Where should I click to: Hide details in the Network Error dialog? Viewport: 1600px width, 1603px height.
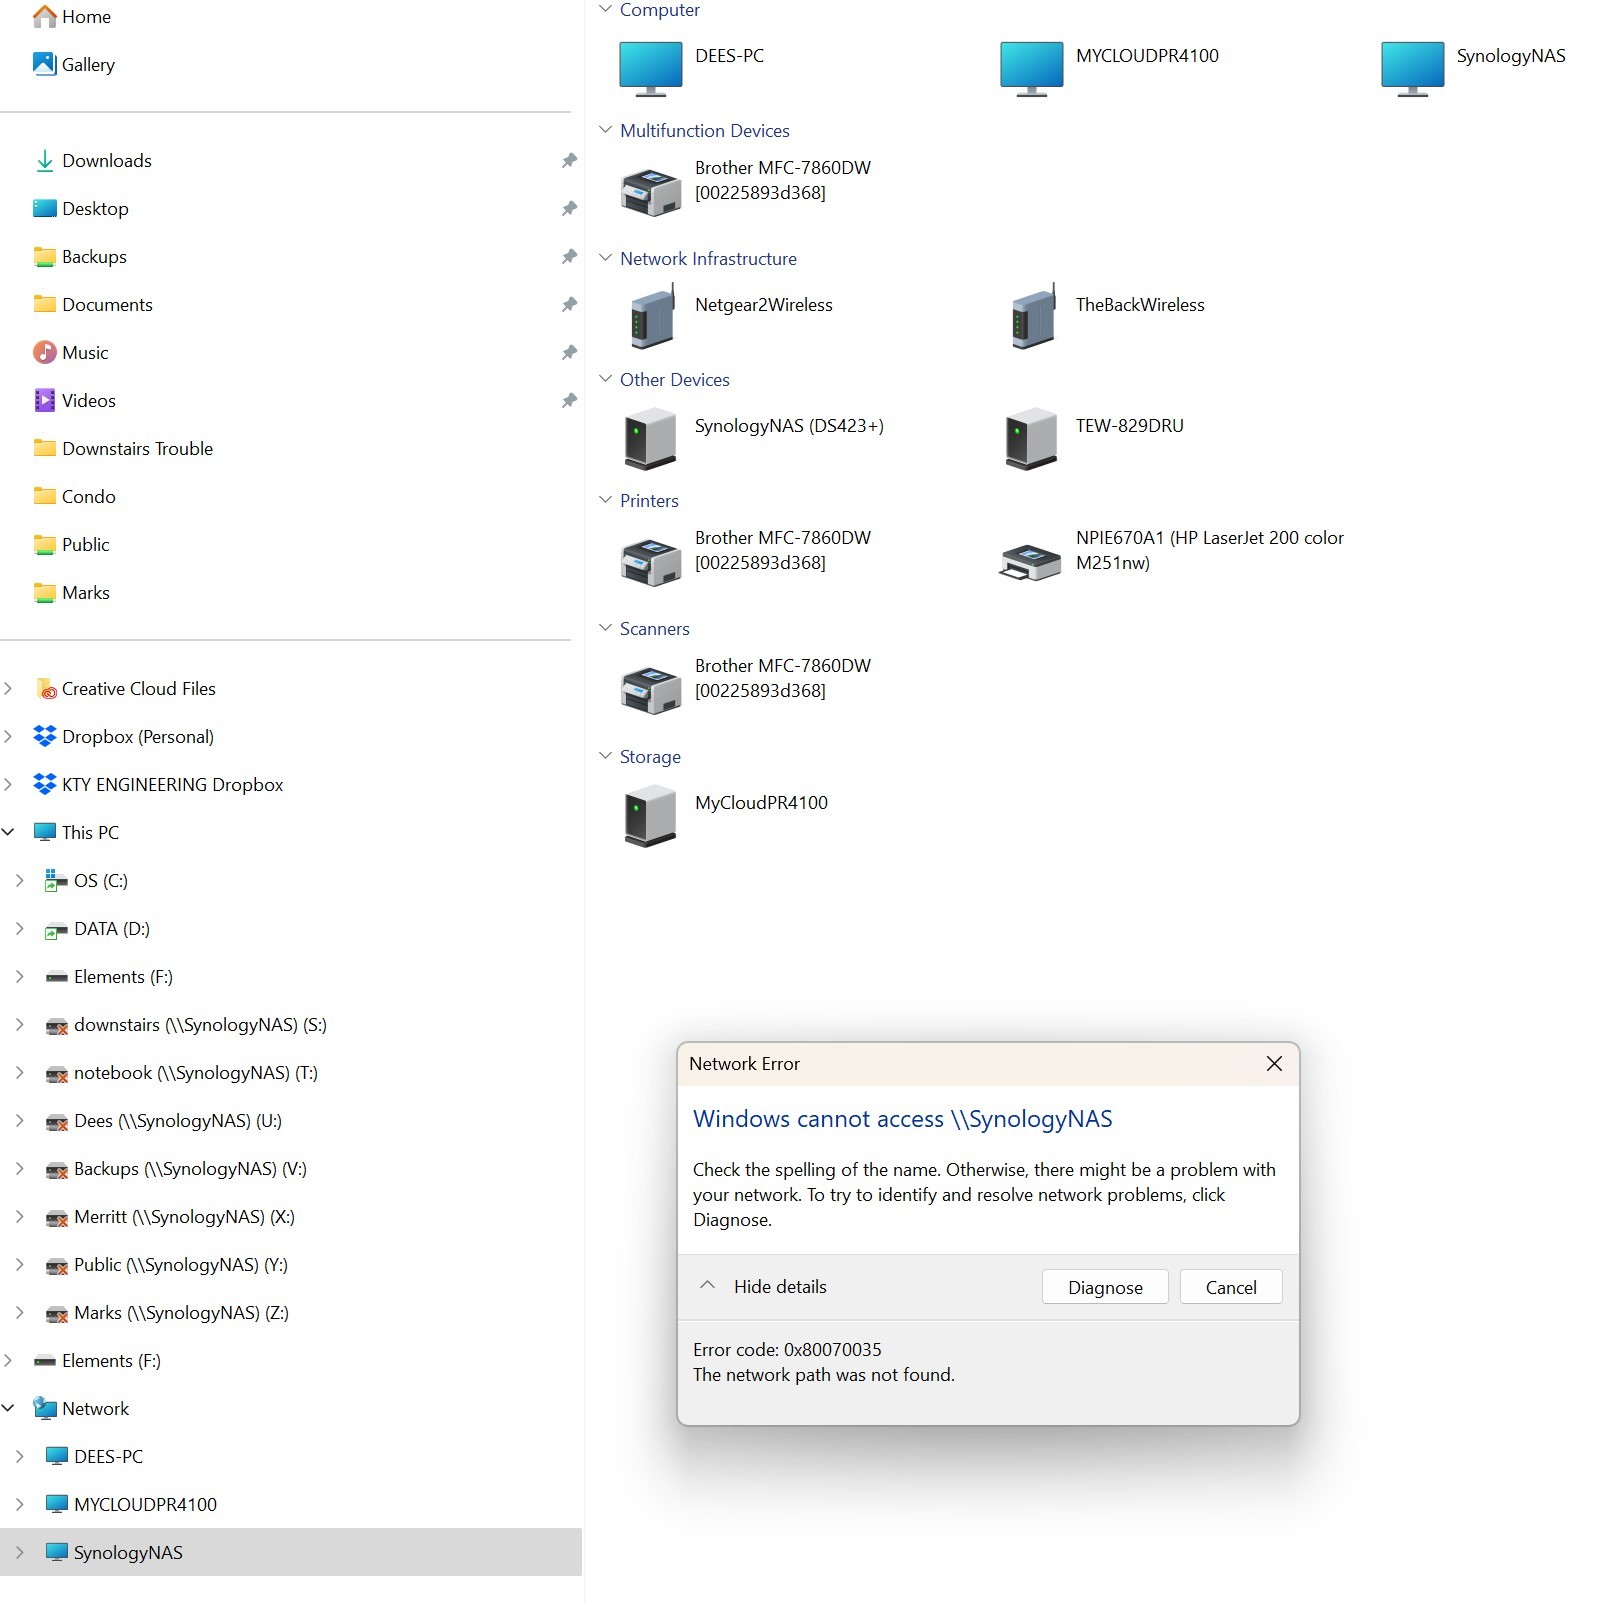click(763, 1287)
